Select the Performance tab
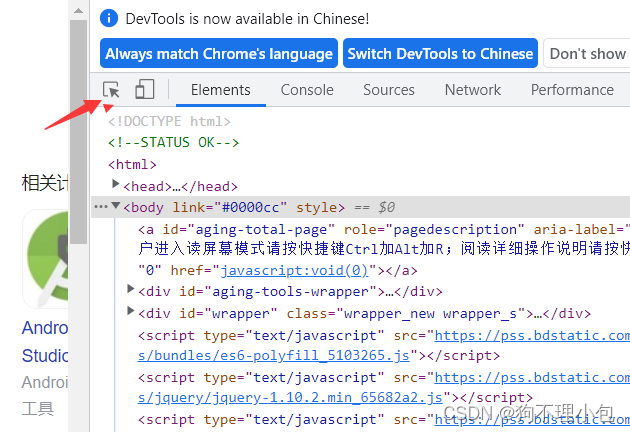The height and width of the screenshot is (432, 630). coord(572,90)
